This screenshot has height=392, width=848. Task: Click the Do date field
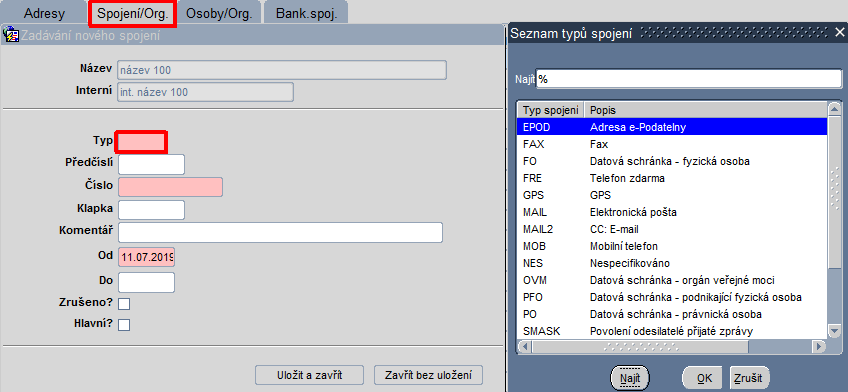(x=147, y=282)
